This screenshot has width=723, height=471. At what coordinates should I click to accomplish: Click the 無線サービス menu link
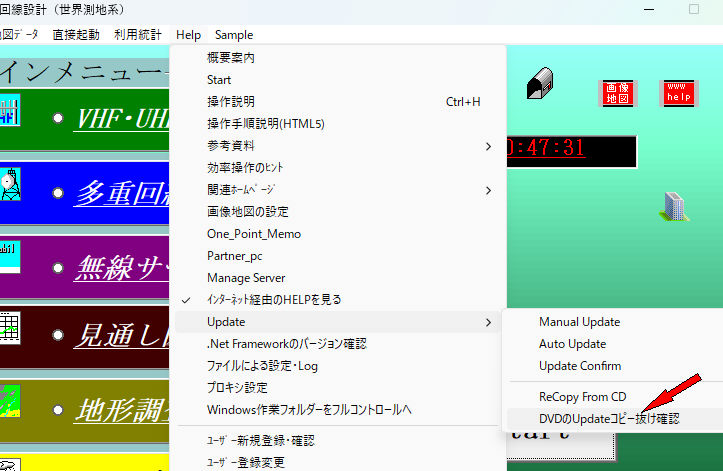tap(120, 266)
